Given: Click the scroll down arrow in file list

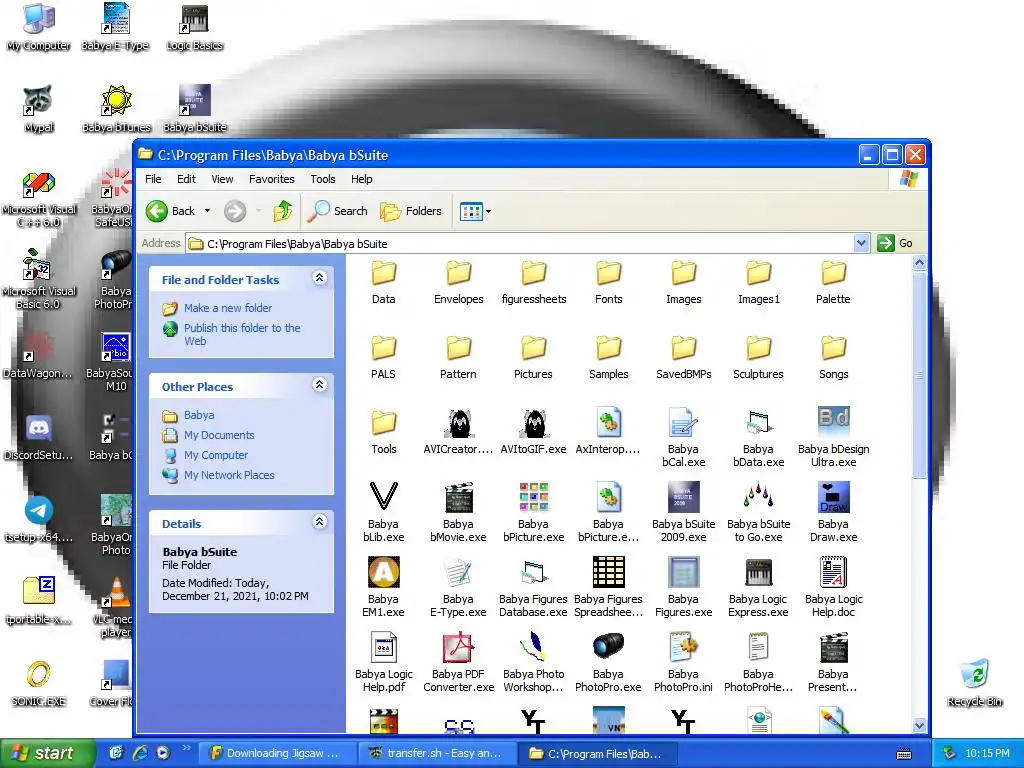Looking at the screenshot, I should tap(919, 725).
